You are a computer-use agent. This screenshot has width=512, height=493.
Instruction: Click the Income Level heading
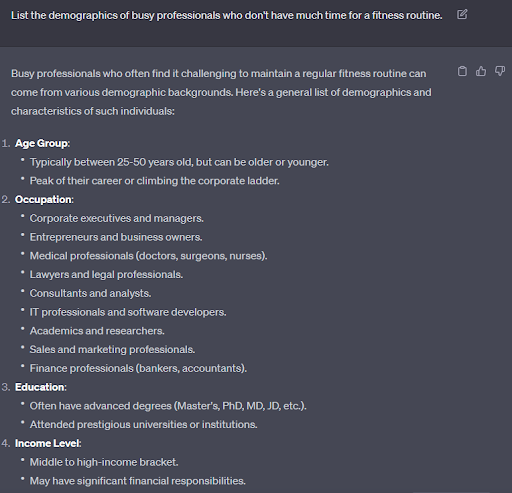pos(48,443)
